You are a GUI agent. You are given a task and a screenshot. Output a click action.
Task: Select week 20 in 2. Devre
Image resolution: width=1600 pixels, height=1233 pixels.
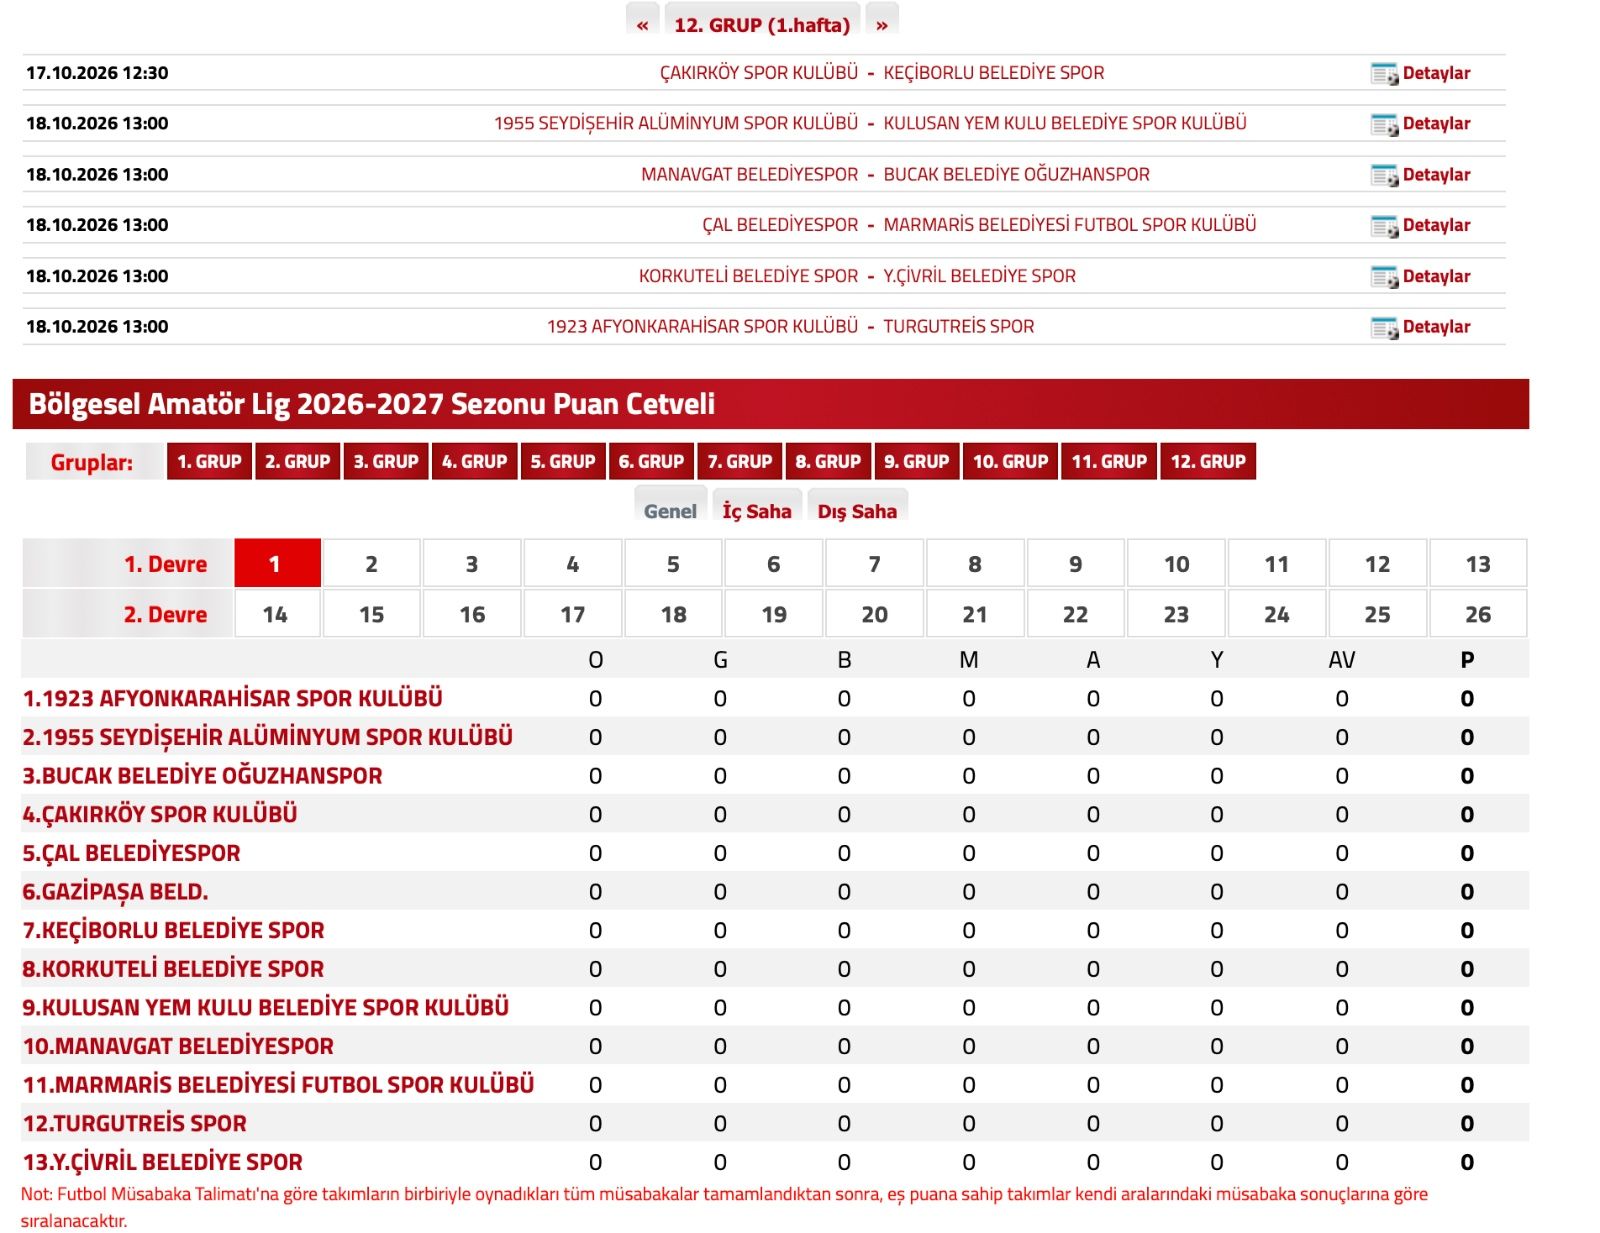click(874, 613)
